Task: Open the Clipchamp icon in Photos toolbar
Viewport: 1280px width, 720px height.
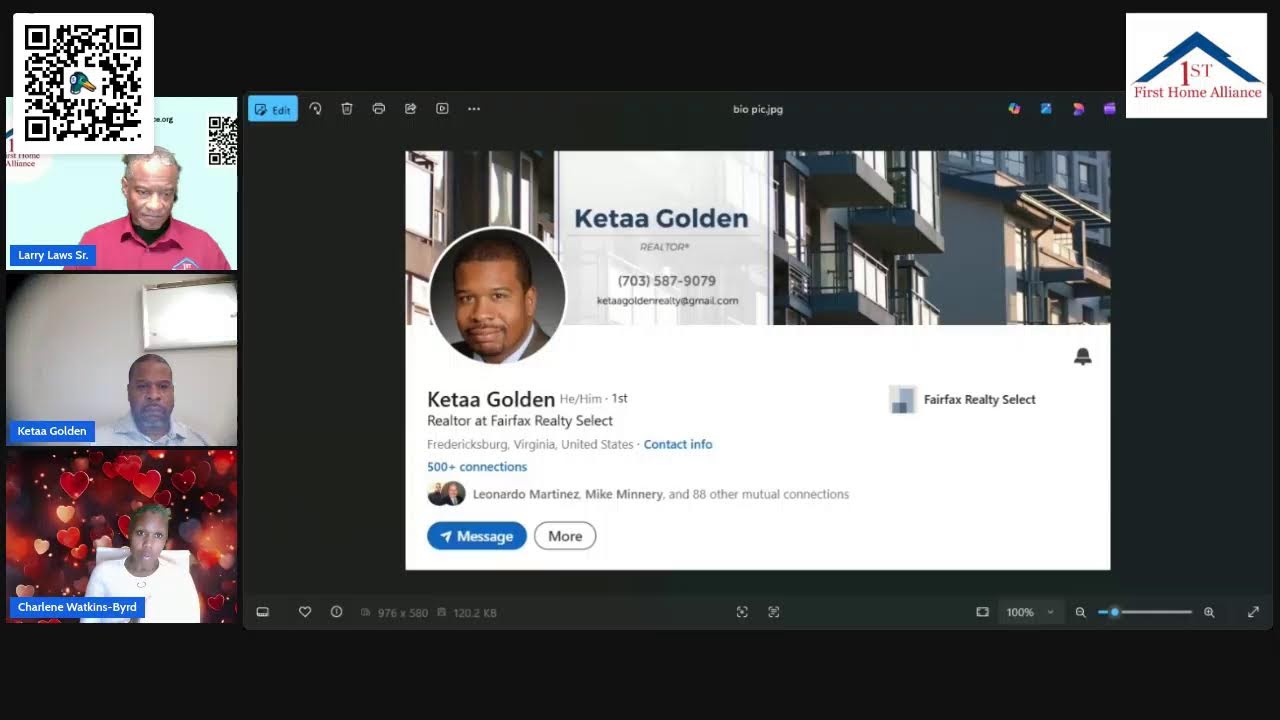Action: 1046,109
